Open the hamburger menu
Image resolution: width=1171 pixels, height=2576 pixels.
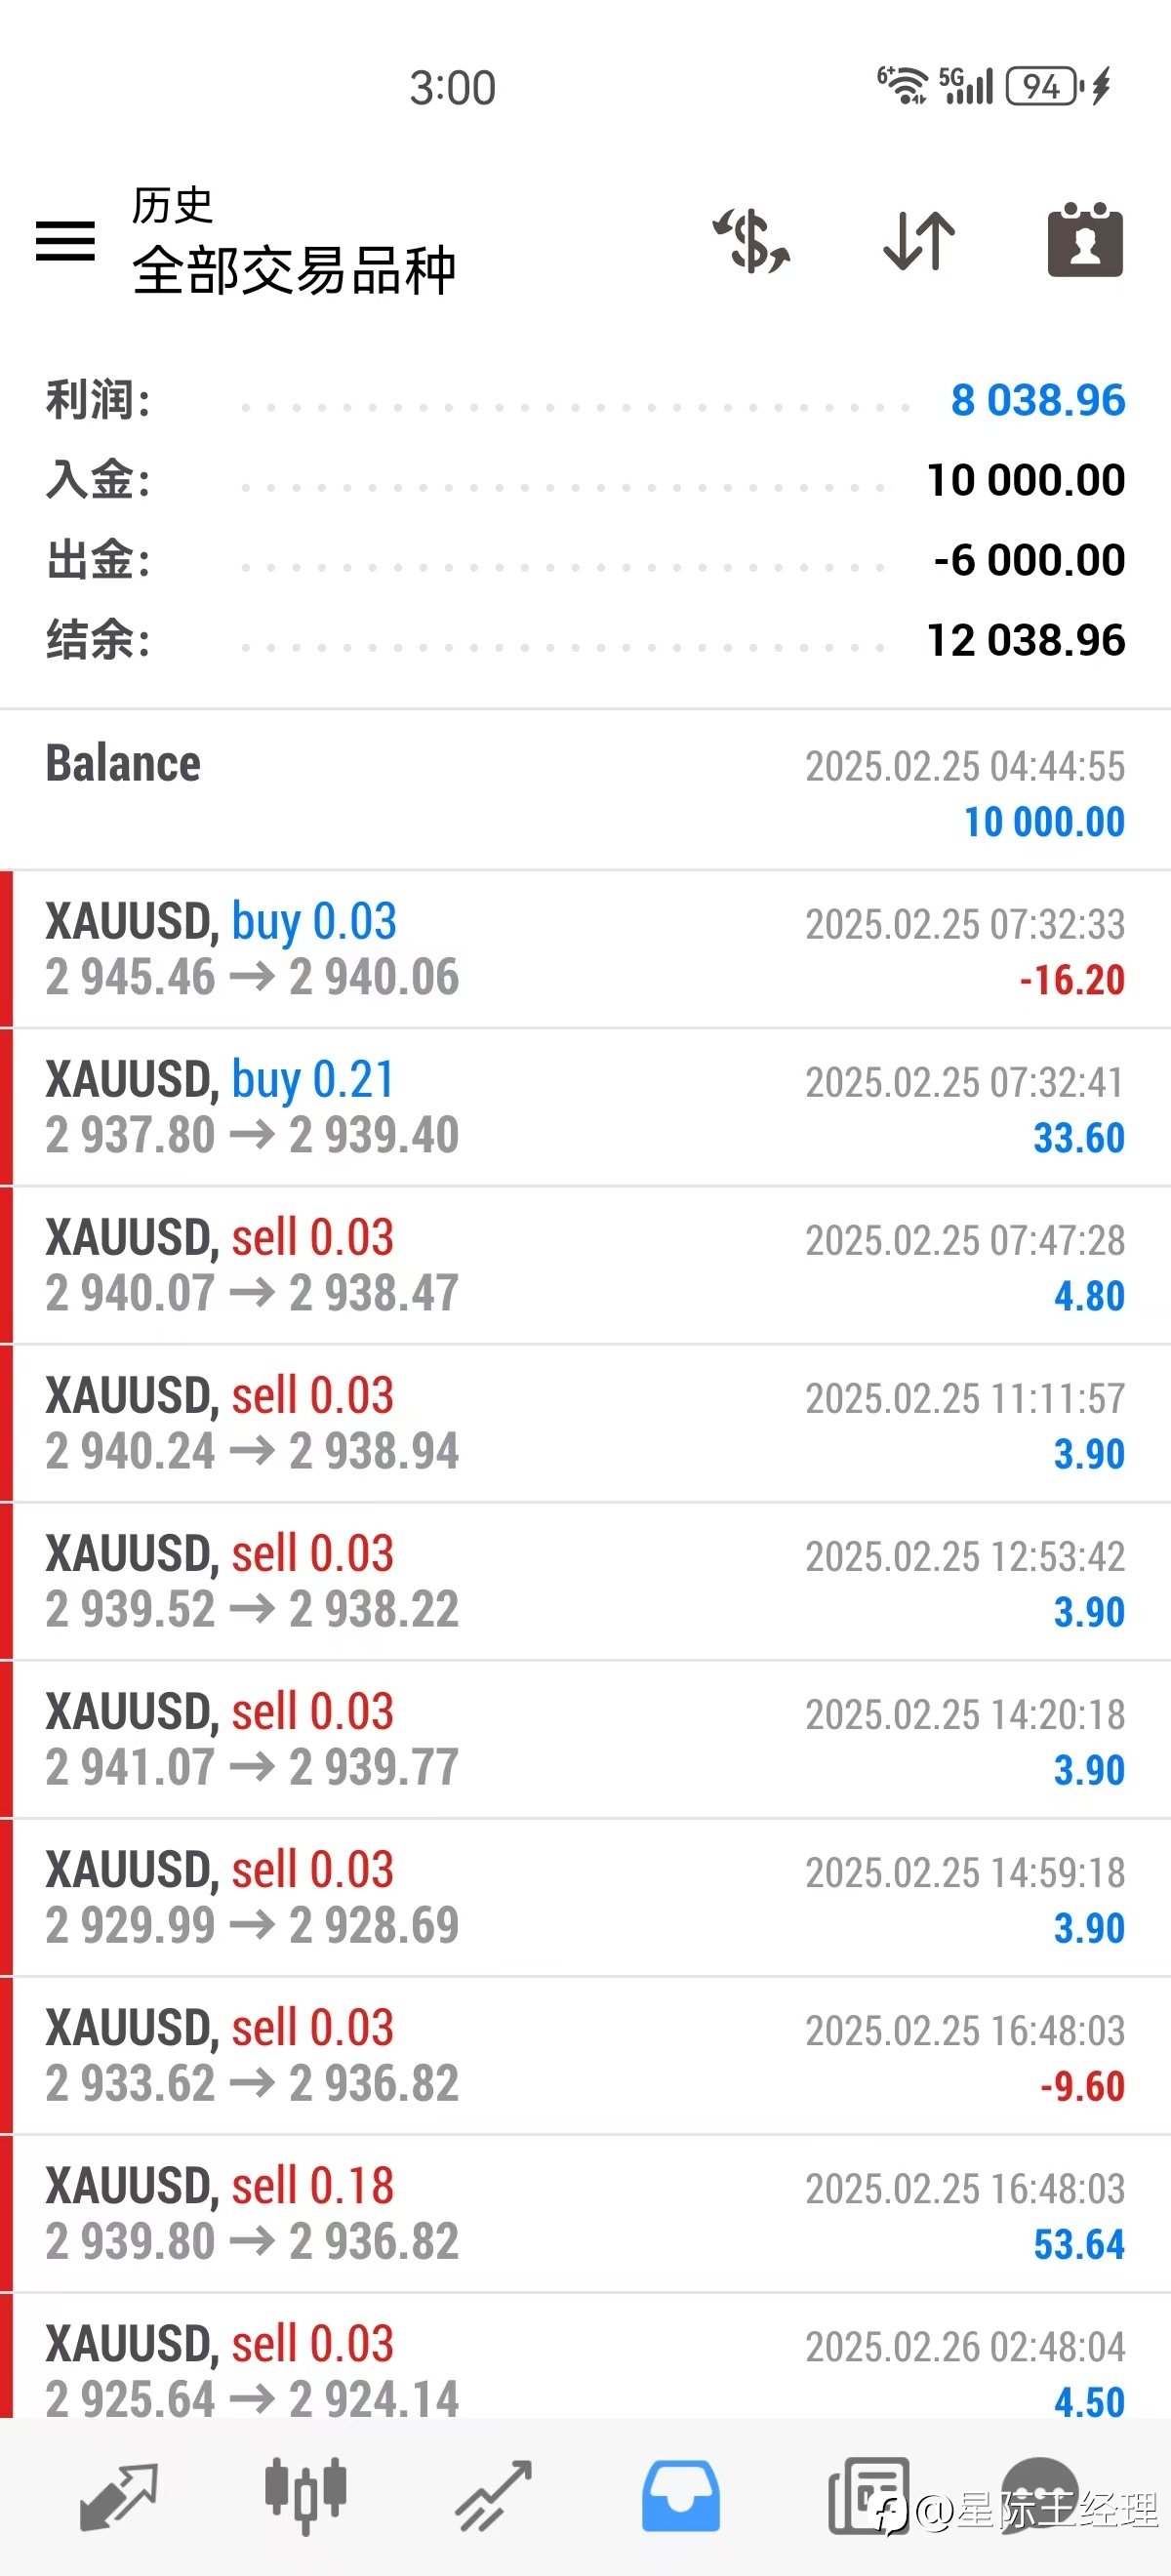click(65, 241)
